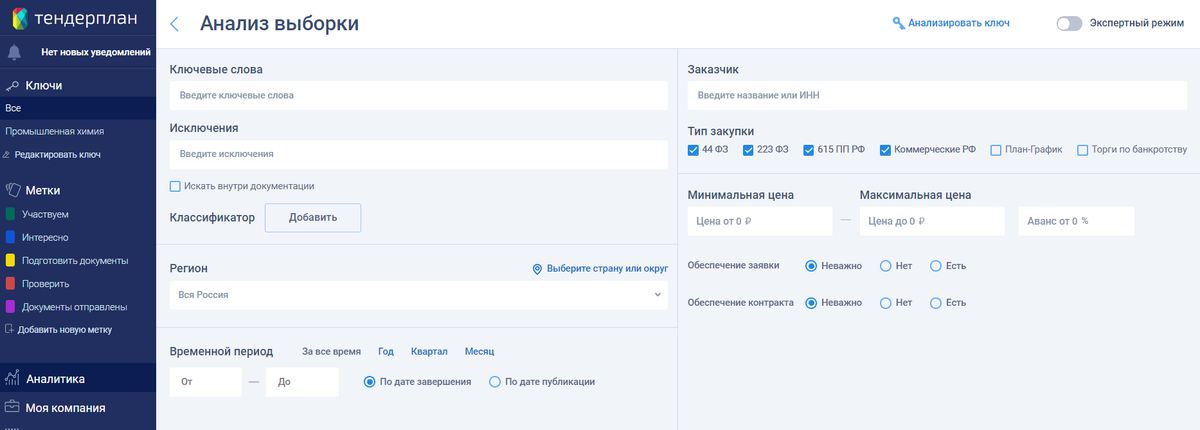The height and width of the screenshot is (430, 1200).
Task: Select the blue Интересно label
Action: pyautogui.click(x=10, y=237)
